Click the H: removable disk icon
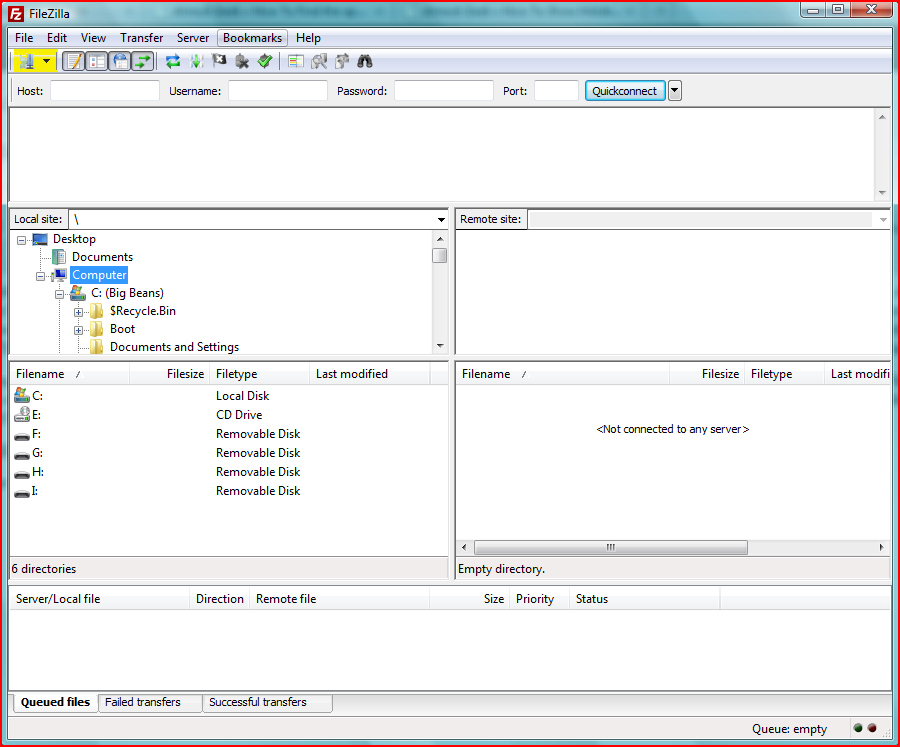900x747 pixels. tap(22, 474)
